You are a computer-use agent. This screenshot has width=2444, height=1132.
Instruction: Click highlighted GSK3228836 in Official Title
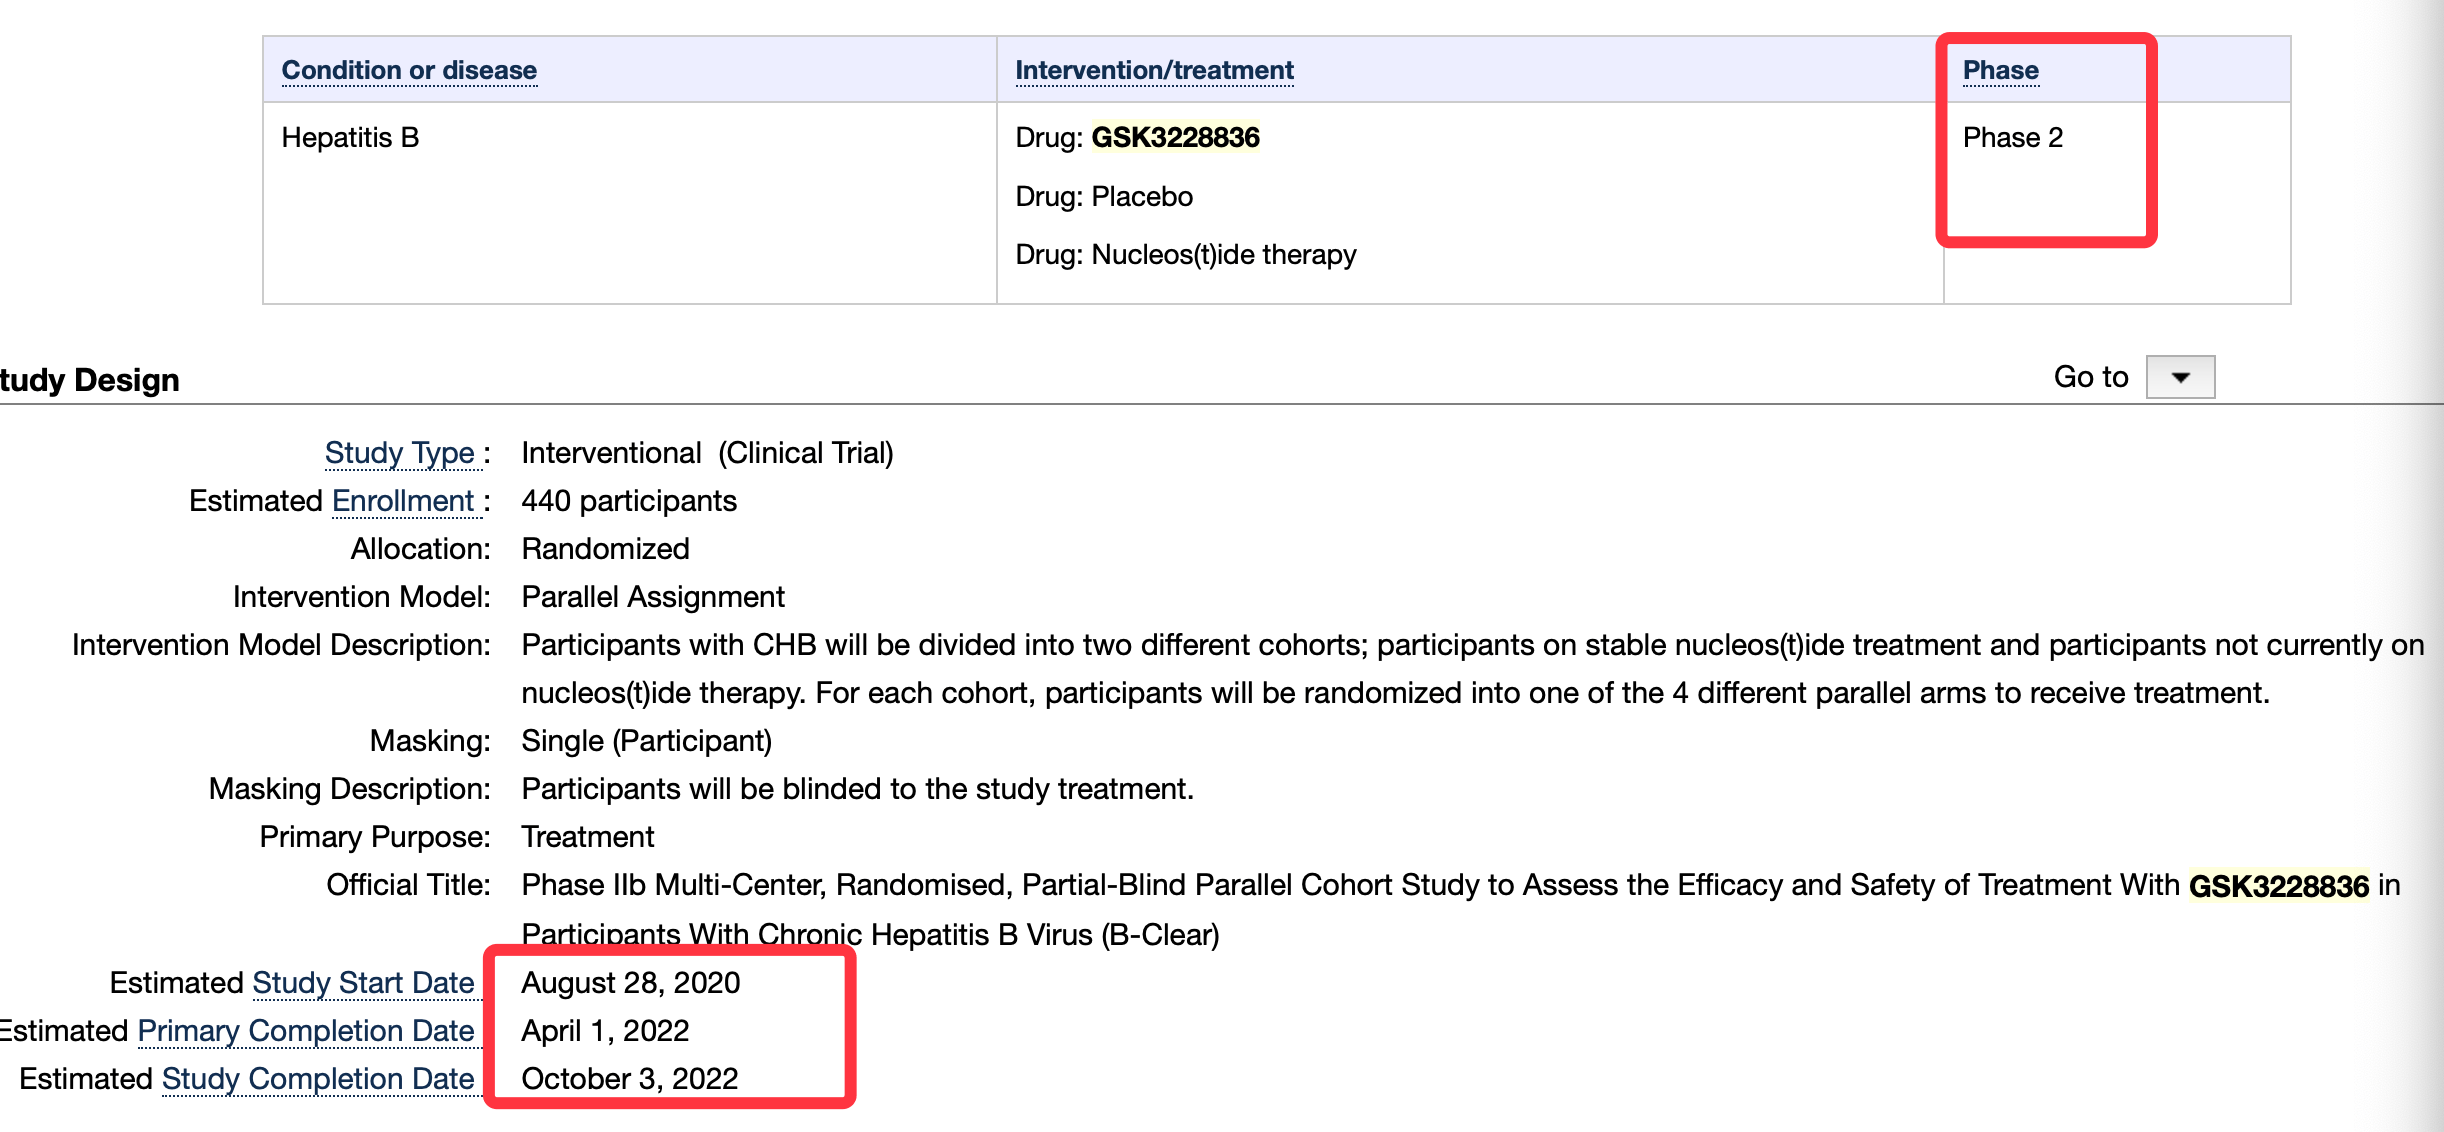point(2278,886)
